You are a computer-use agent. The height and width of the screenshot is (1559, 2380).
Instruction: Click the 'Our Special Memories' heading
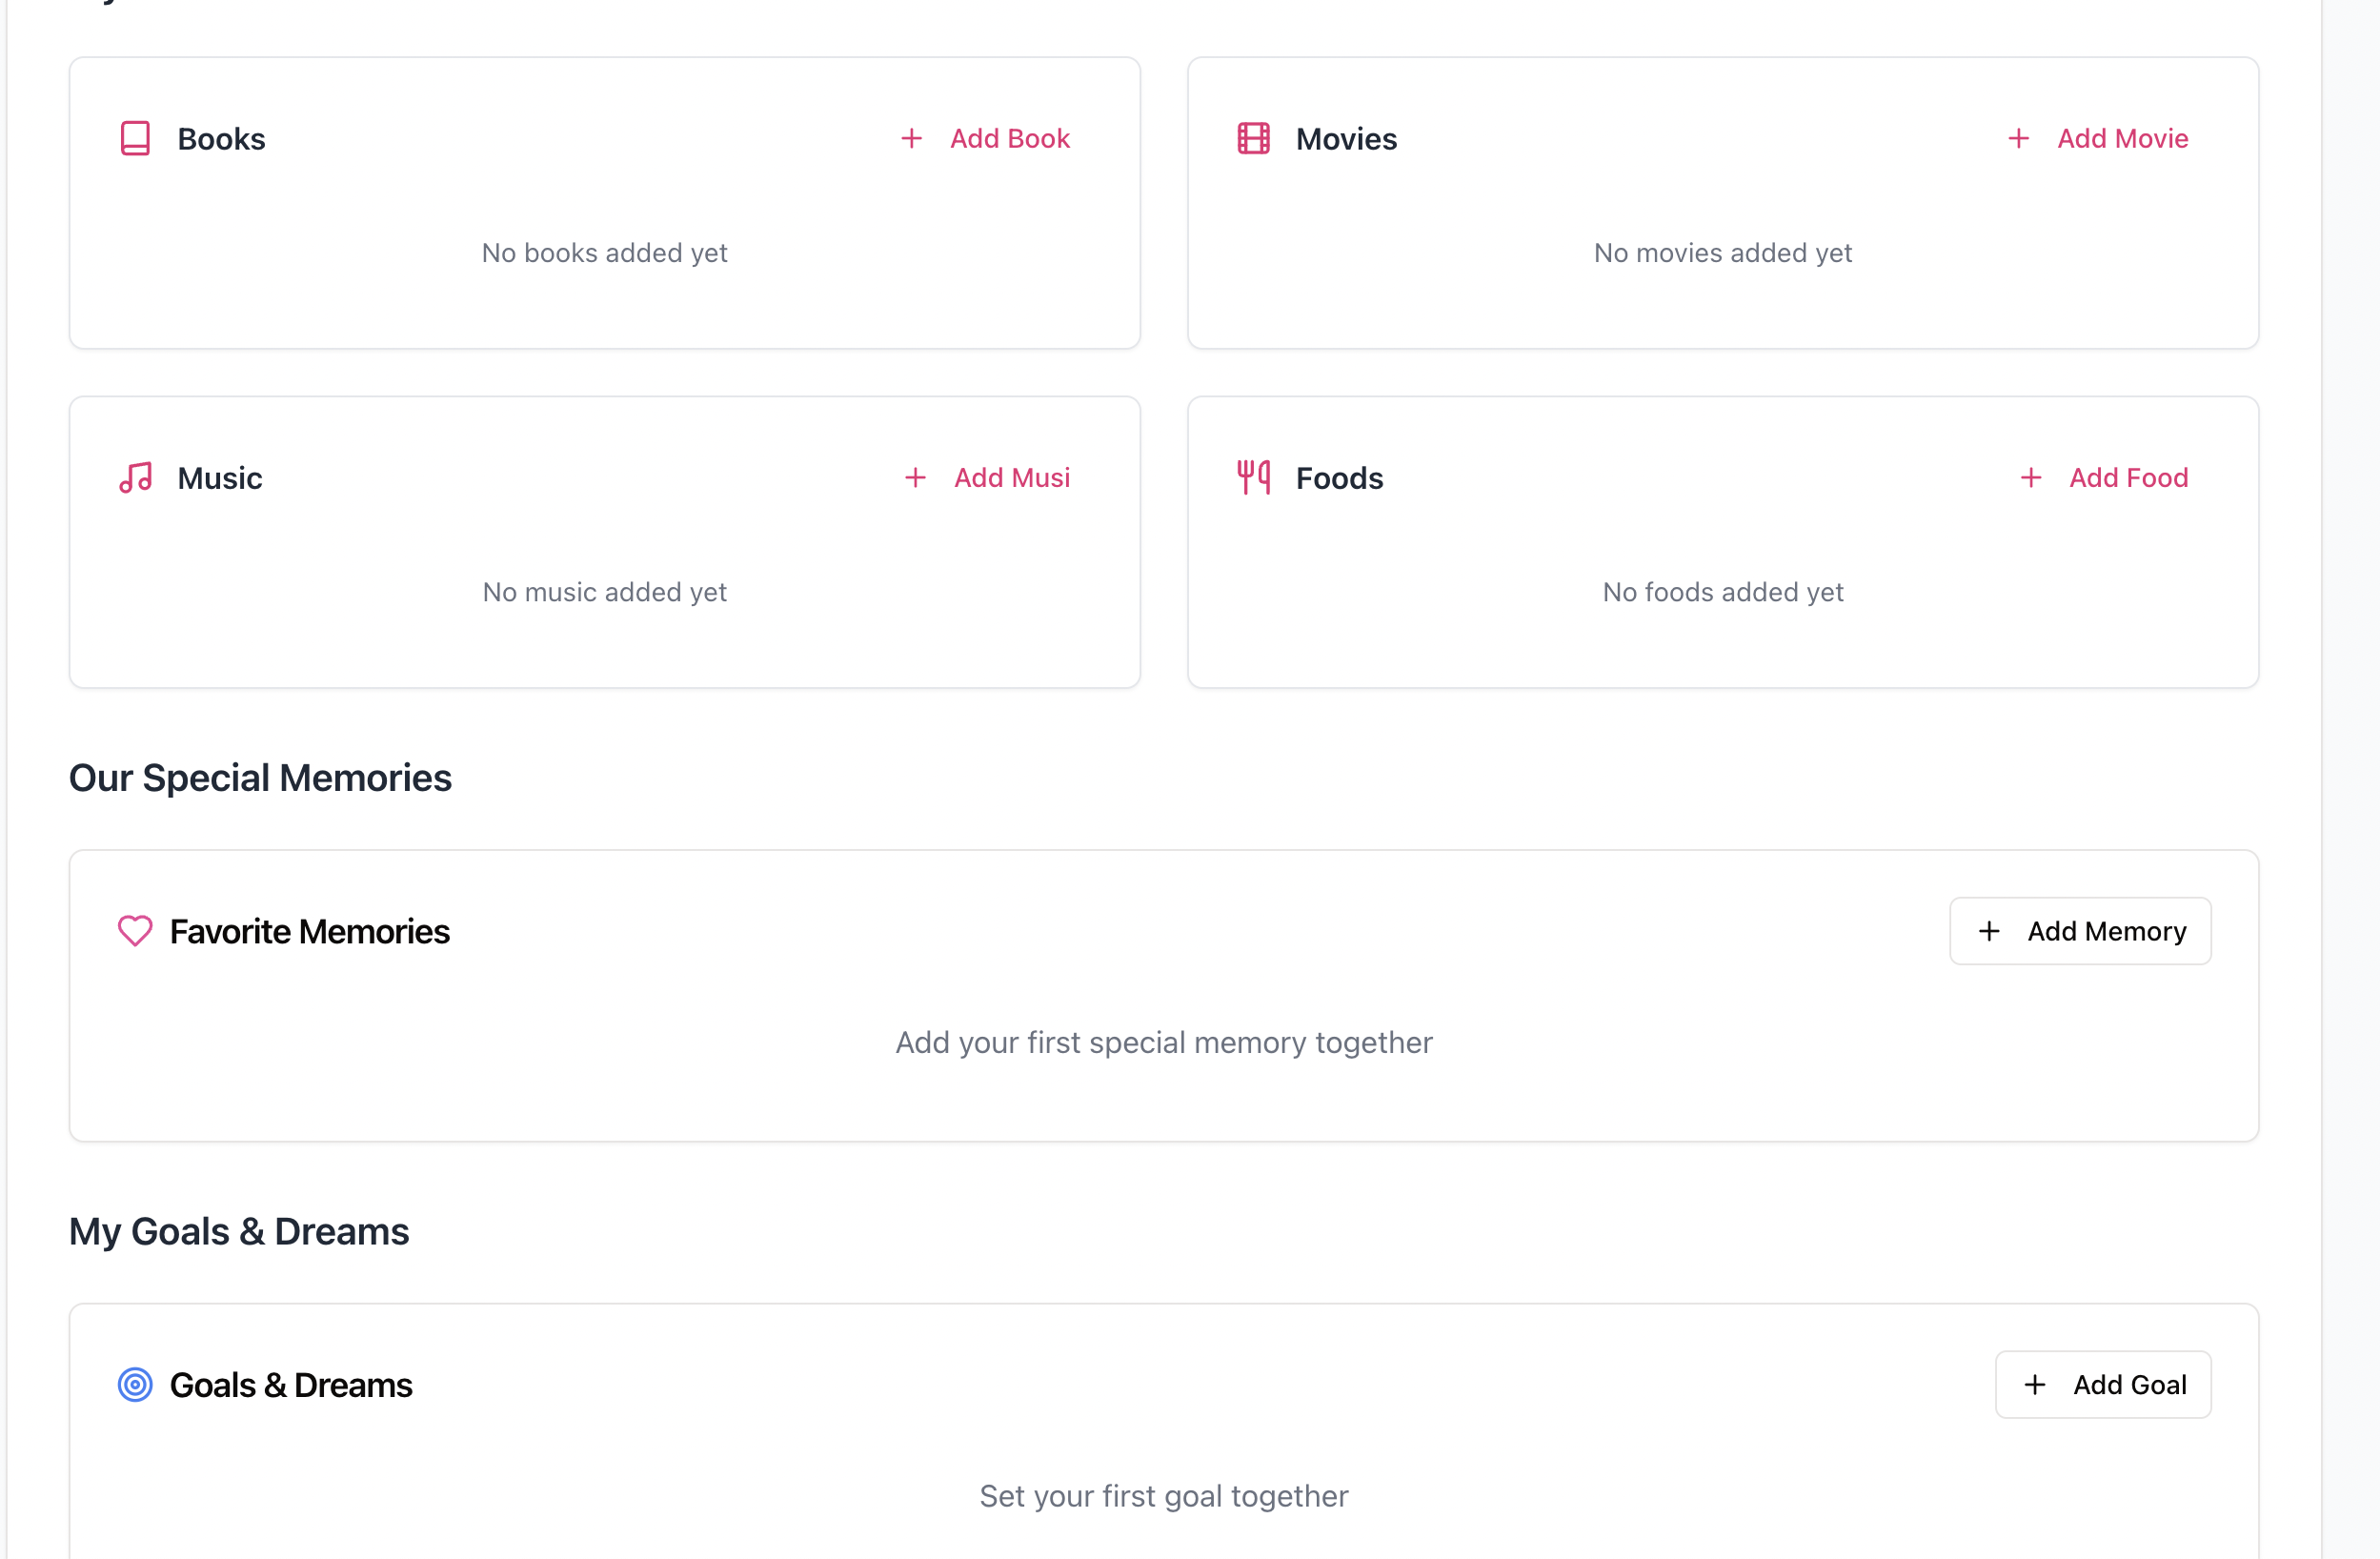pos(260,777)
